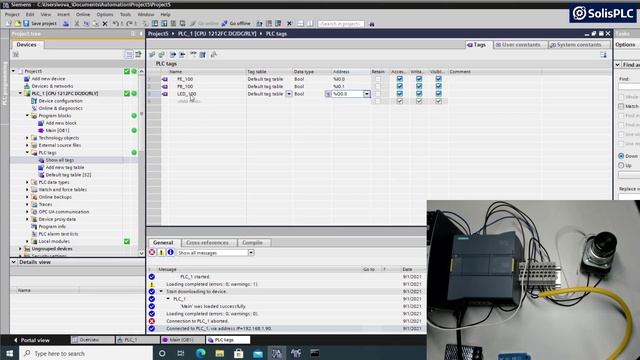The height and width of the screenshot is (360, 640).
Task: Select the Down radio button in Find panel
Action: click(621, 156)
